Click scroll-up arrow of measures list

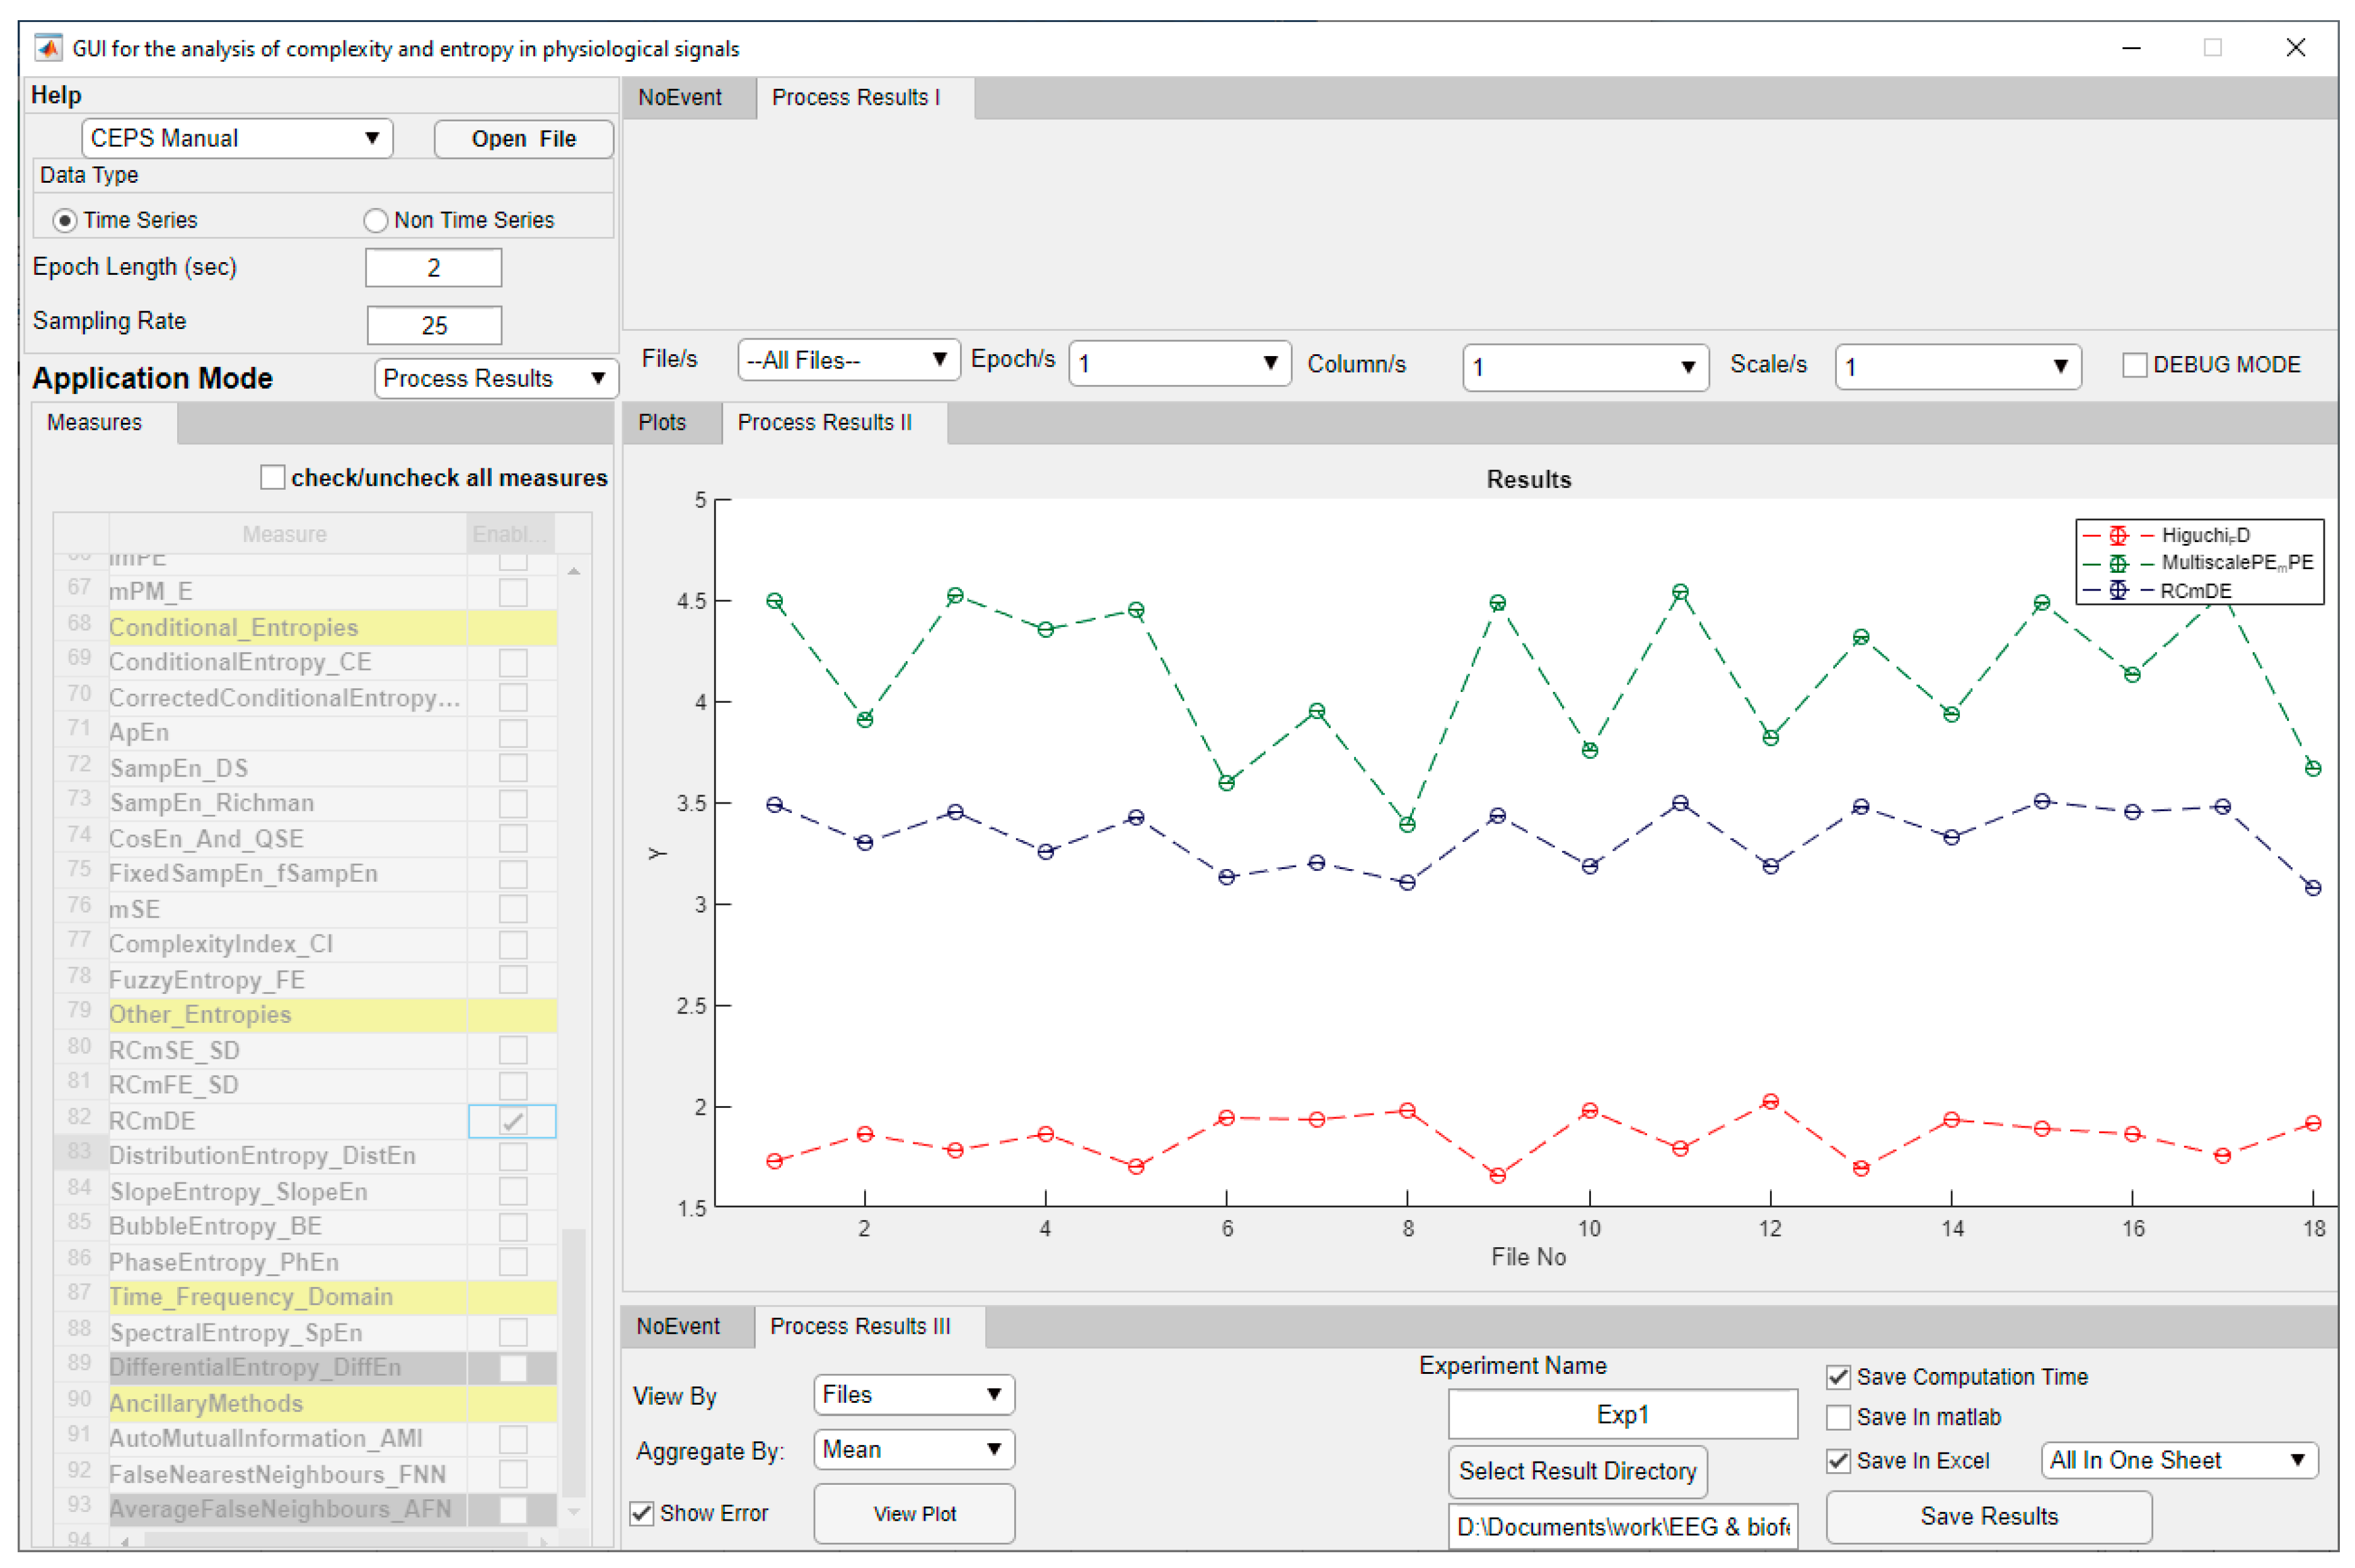[574, 571]
